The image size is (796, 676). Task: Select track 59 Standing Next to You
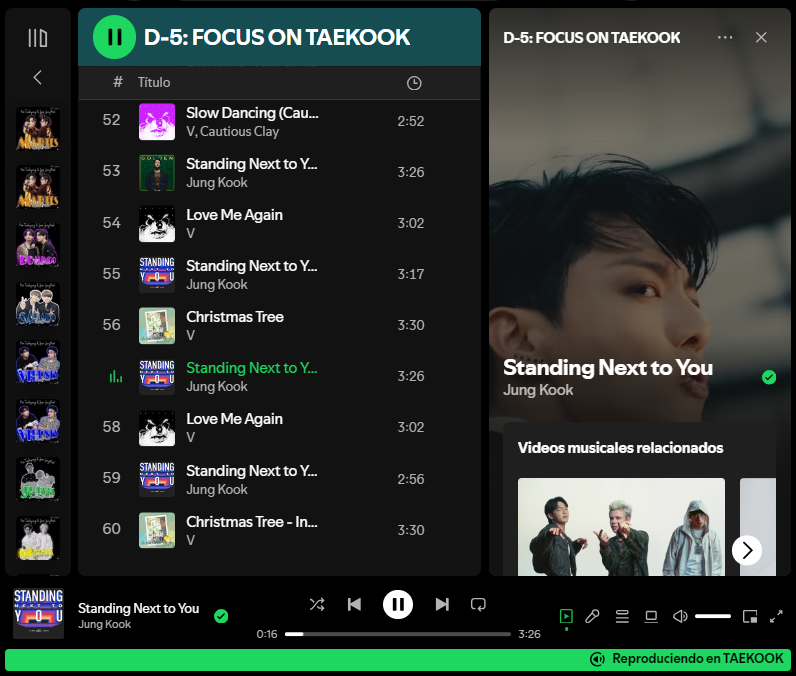tap(279, 479)
